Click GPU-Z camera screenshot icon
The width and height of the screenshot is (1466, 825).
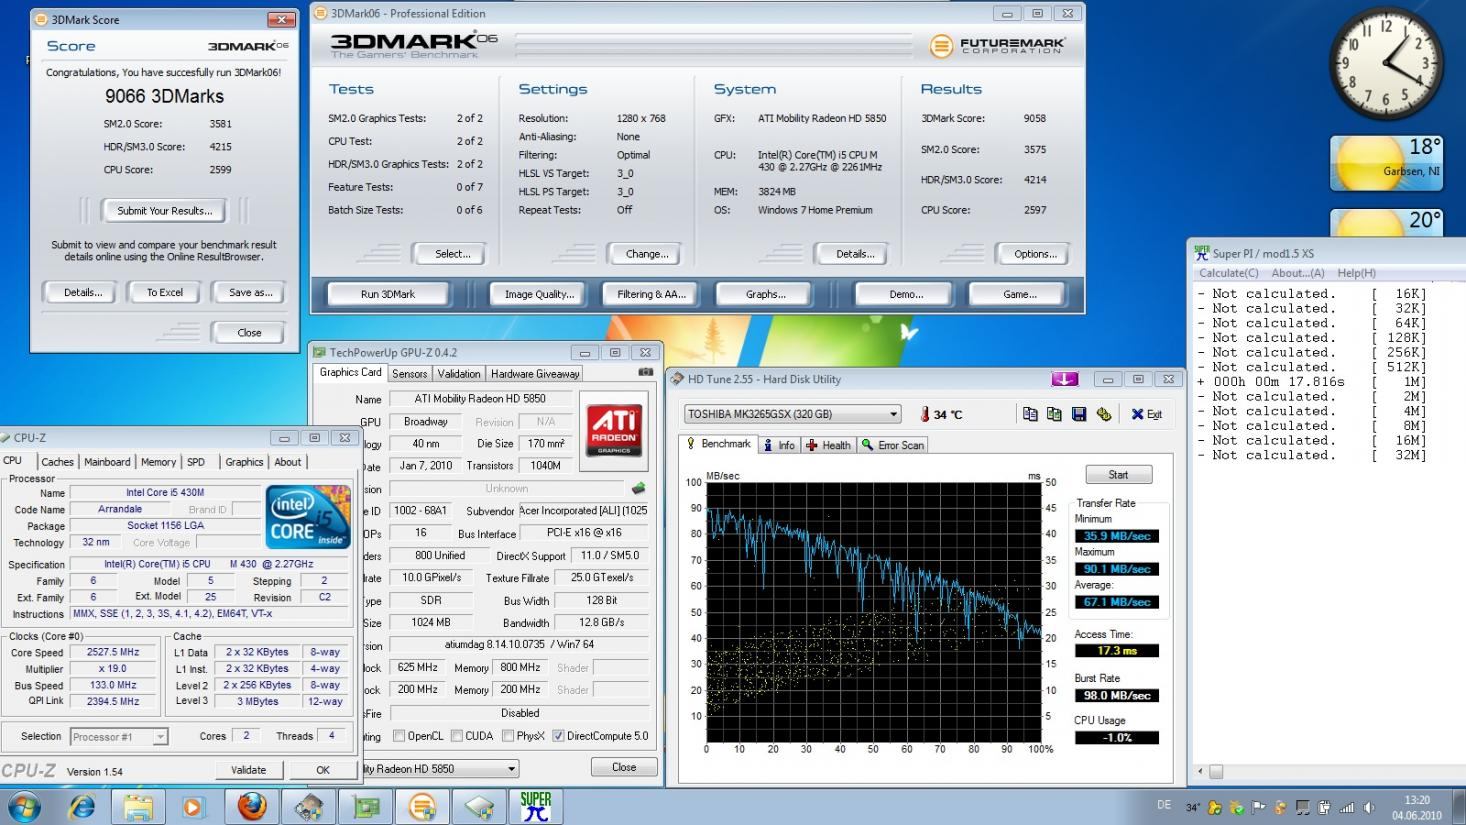[645, 372]
